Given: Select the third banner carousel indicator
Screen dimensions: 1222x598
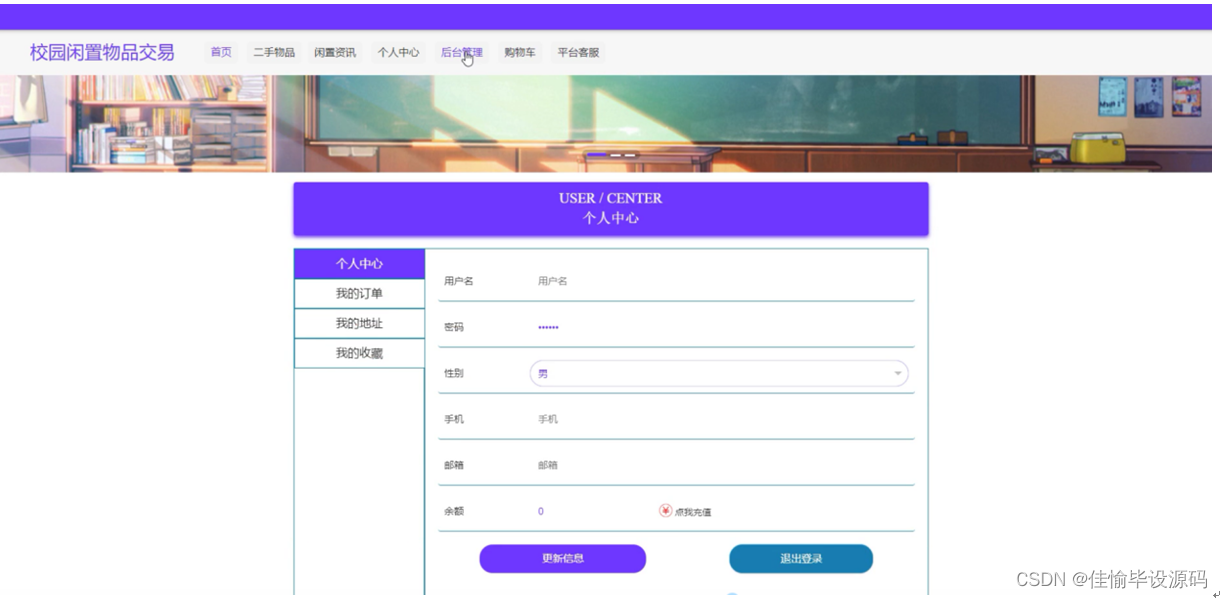Looking at the screenshot, I should click(x=630, y=155).
